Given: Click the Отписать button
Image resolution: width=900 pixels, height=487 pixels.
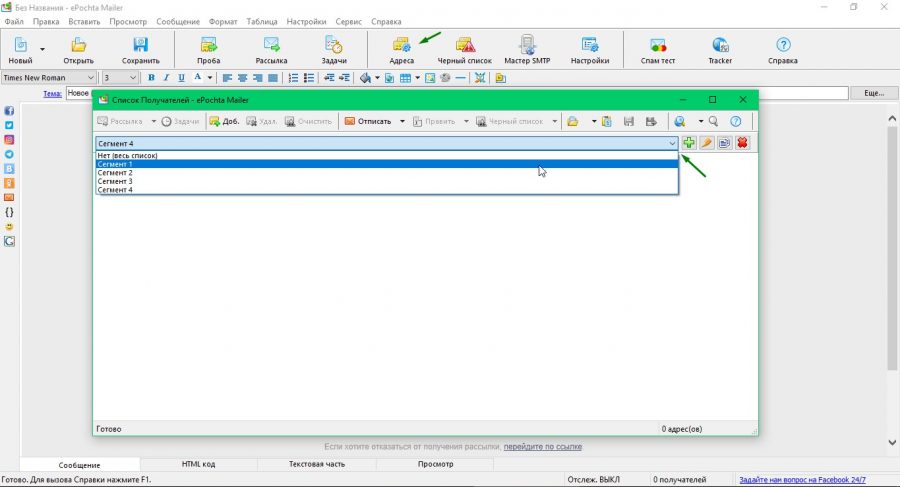Looking at the screenshot, I should click(368, 121).
